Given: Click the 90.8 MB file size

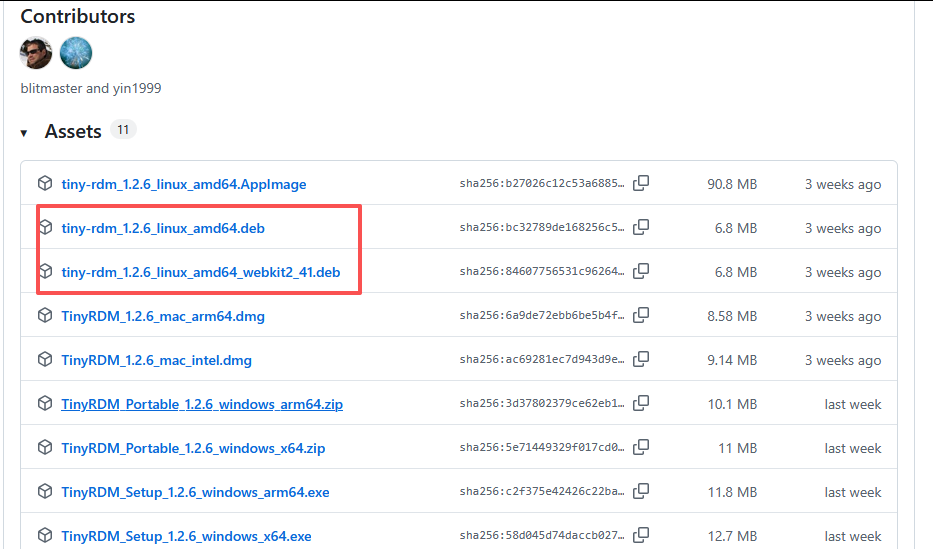Looking at the screenshot, I should coord(732,184).
